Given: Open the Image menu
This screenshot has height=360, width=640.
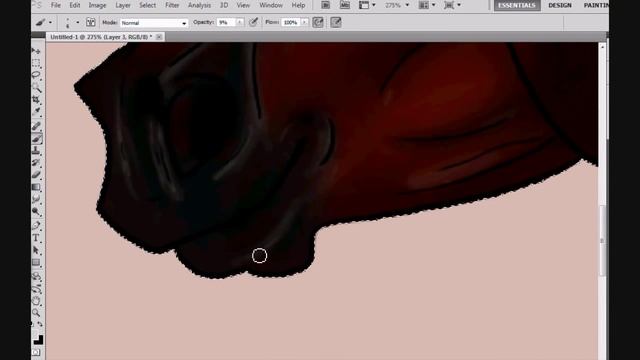Looking at the screenshot, I should tap(97, 5).
